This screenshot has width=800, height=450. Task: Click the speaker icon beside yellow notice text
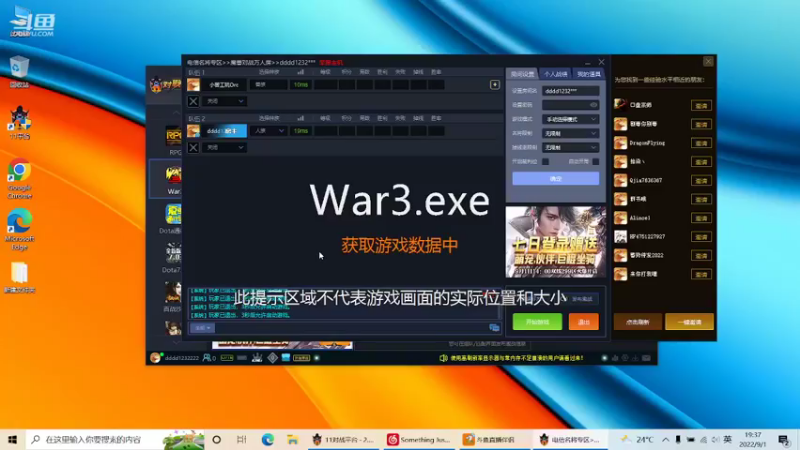click(x=443, y=358)
